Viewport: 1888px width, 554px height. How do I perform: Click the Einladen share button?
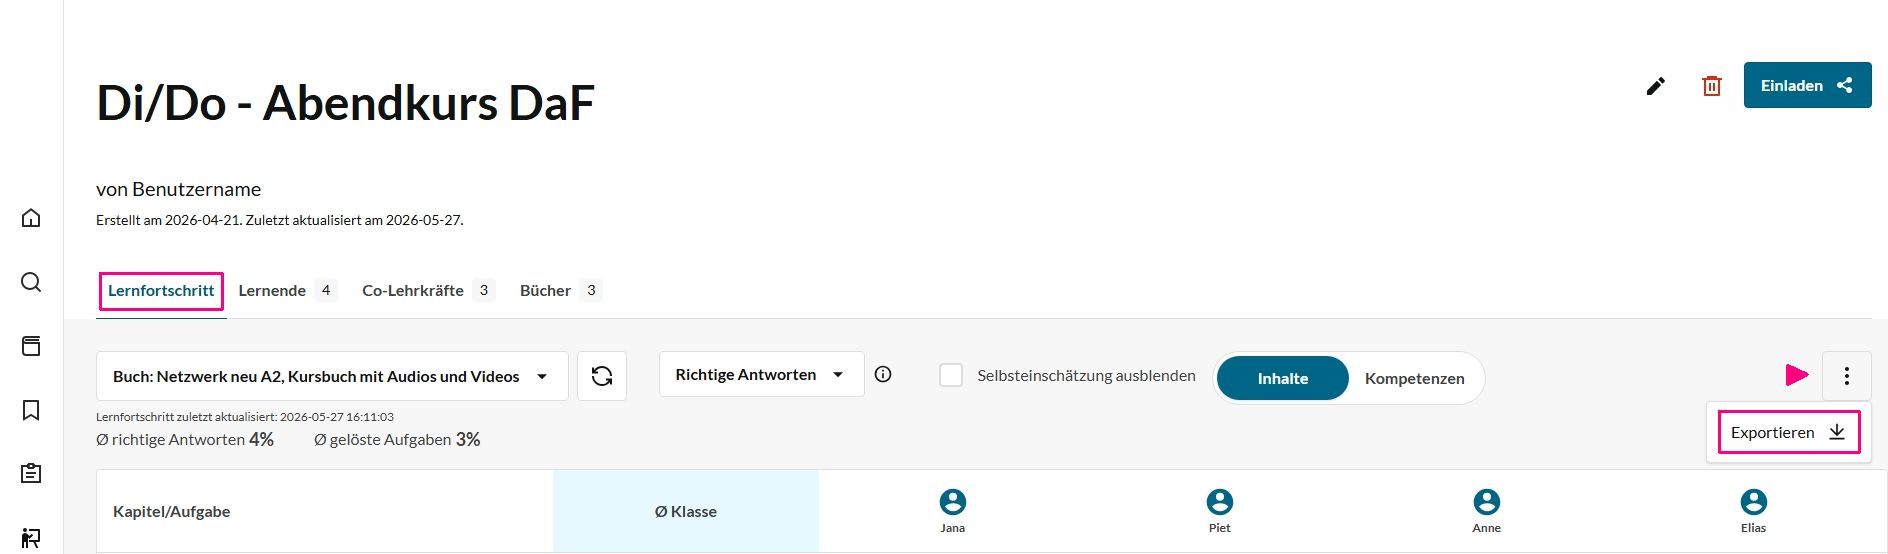coord(1807,85)
